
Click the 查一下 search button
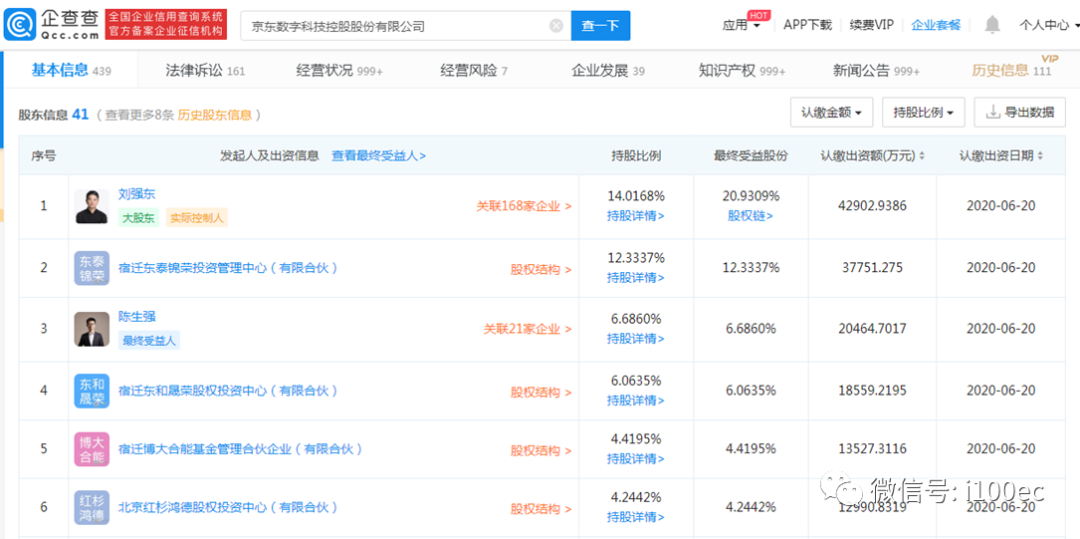click(x=601, y=26)
